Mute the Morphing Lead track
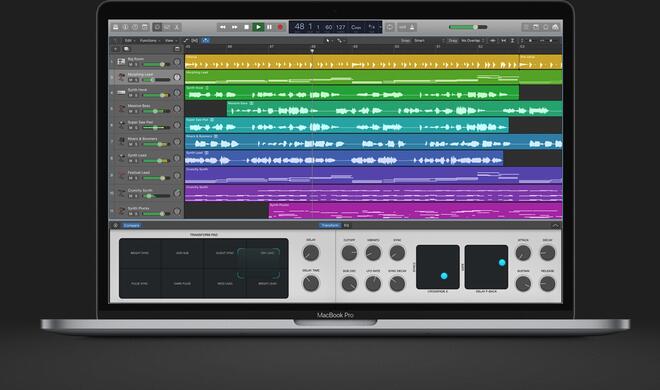 (x=130, y=80)
